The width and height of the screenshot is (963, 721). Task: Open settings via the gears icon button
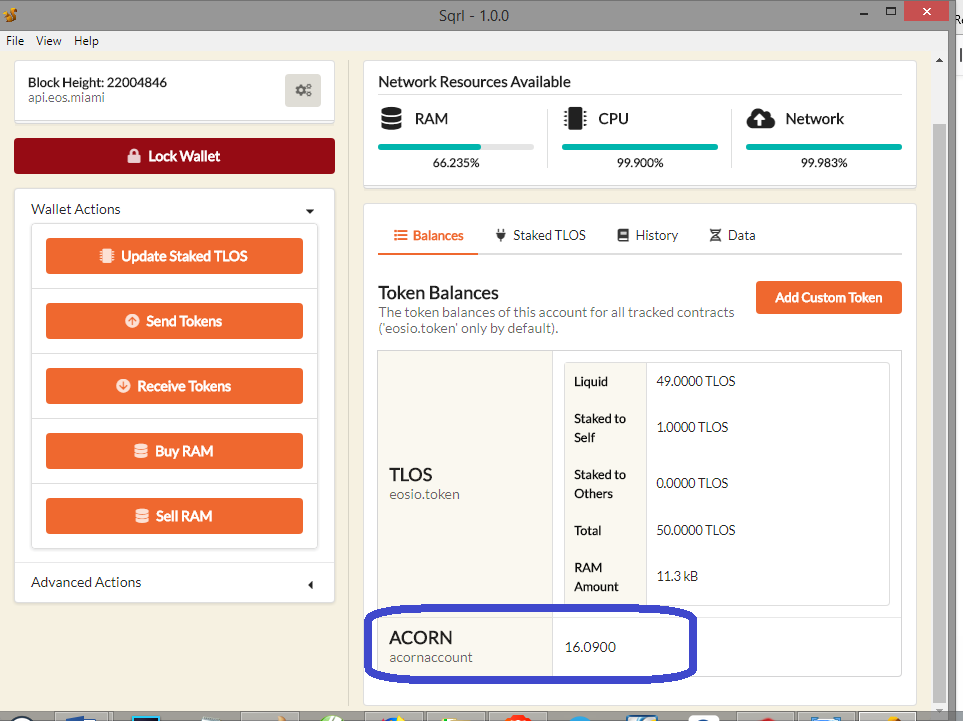(303, 90)
